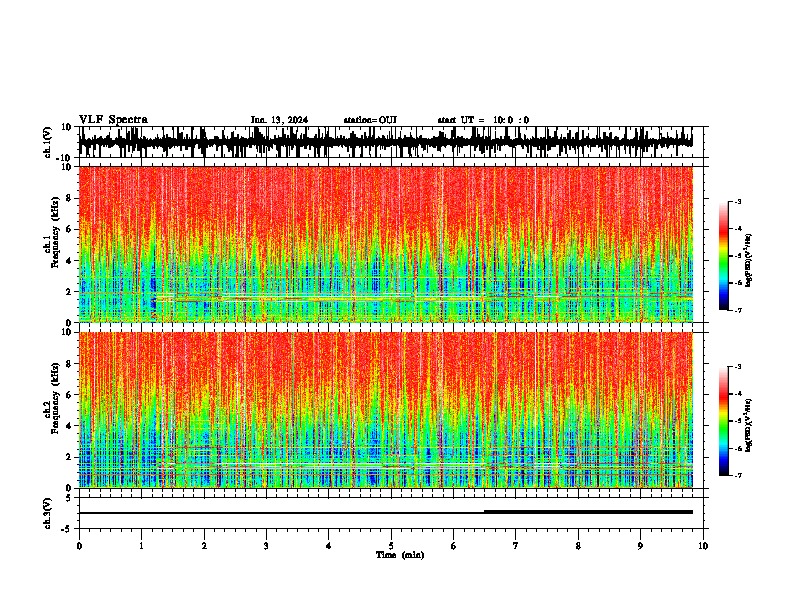Click the ch.1 frequency tick label 8
The image size is (792, 612).
coord(70,198)
